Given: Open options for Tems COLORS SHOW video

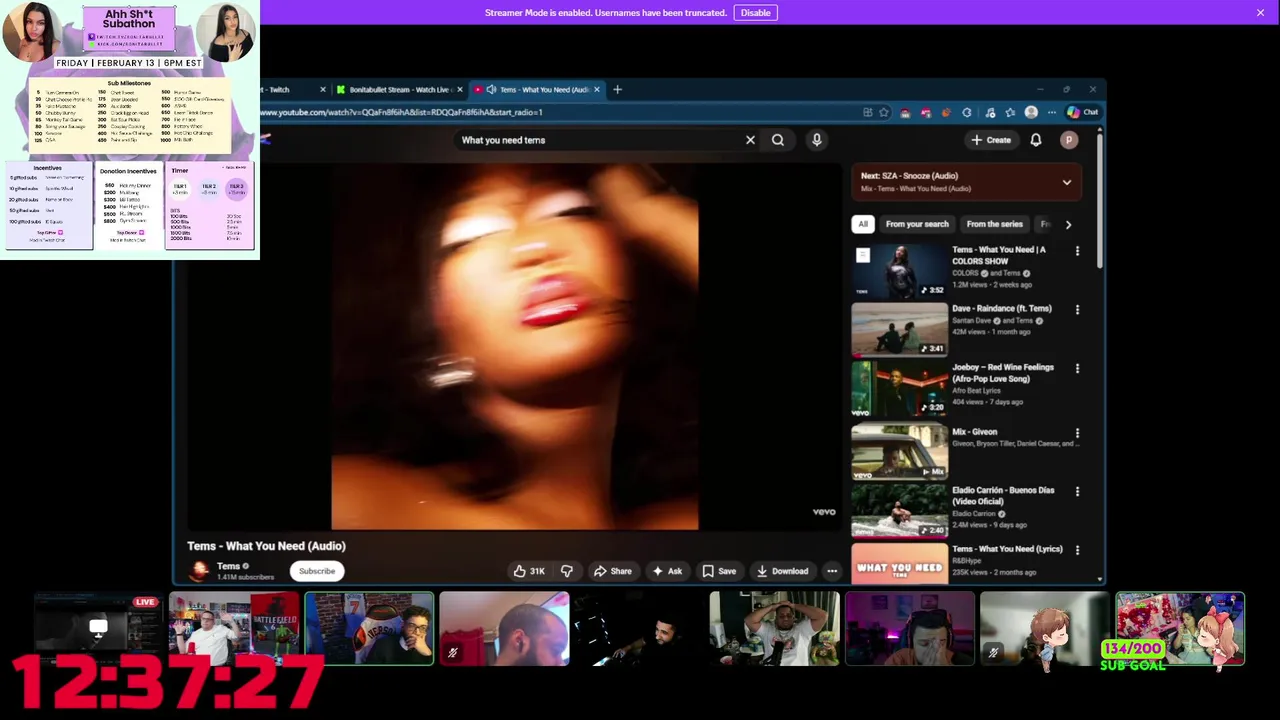Looking at the screenshot, I should [1077, 251].
